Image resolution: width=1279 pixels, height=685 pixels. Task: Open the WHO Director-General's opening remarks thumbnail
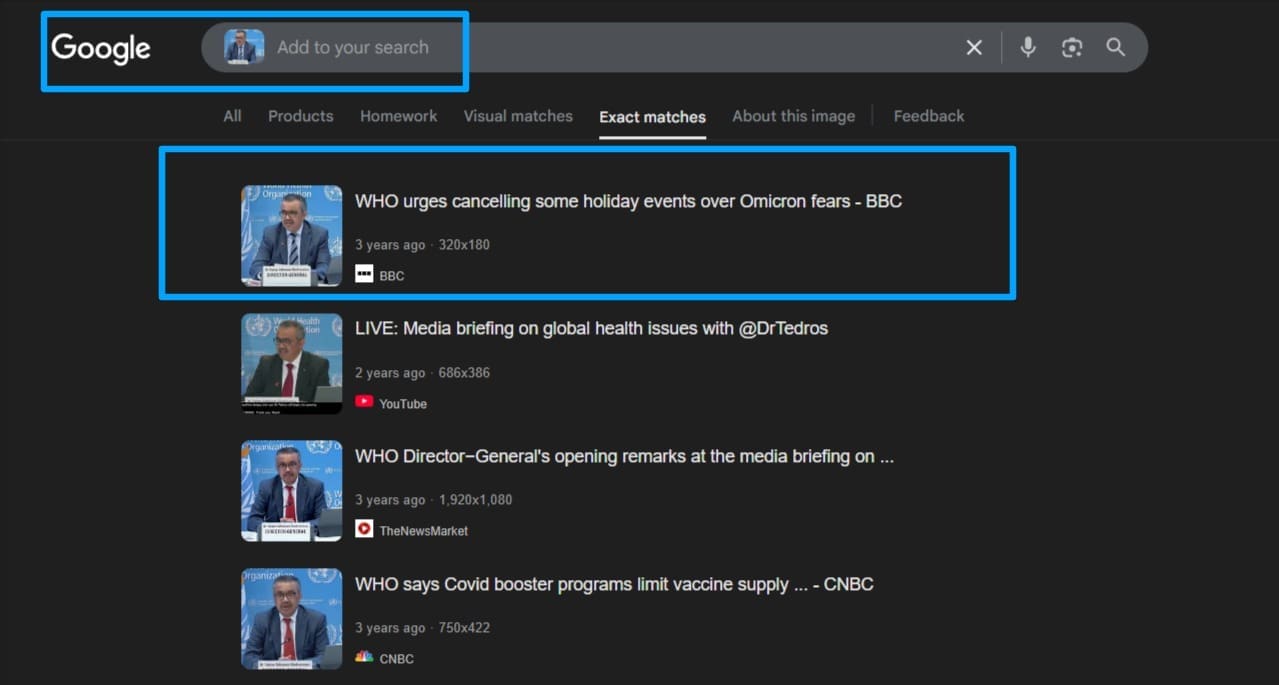[x=291, y=491]
